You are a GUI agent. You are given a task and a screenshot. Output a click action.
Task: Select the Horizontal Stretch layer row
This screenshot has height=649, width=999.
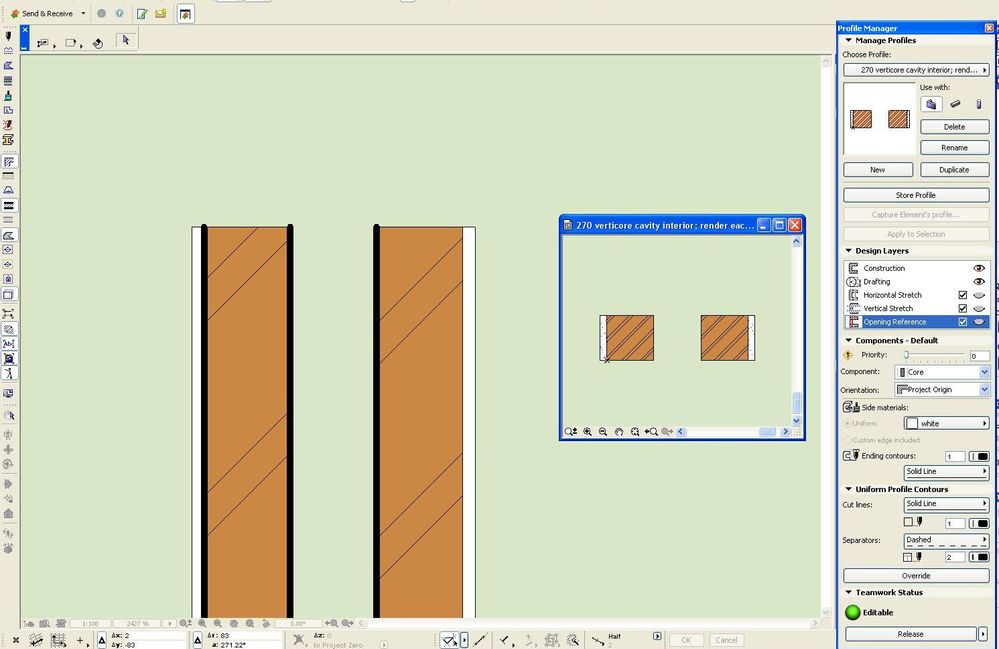[916, 295]
